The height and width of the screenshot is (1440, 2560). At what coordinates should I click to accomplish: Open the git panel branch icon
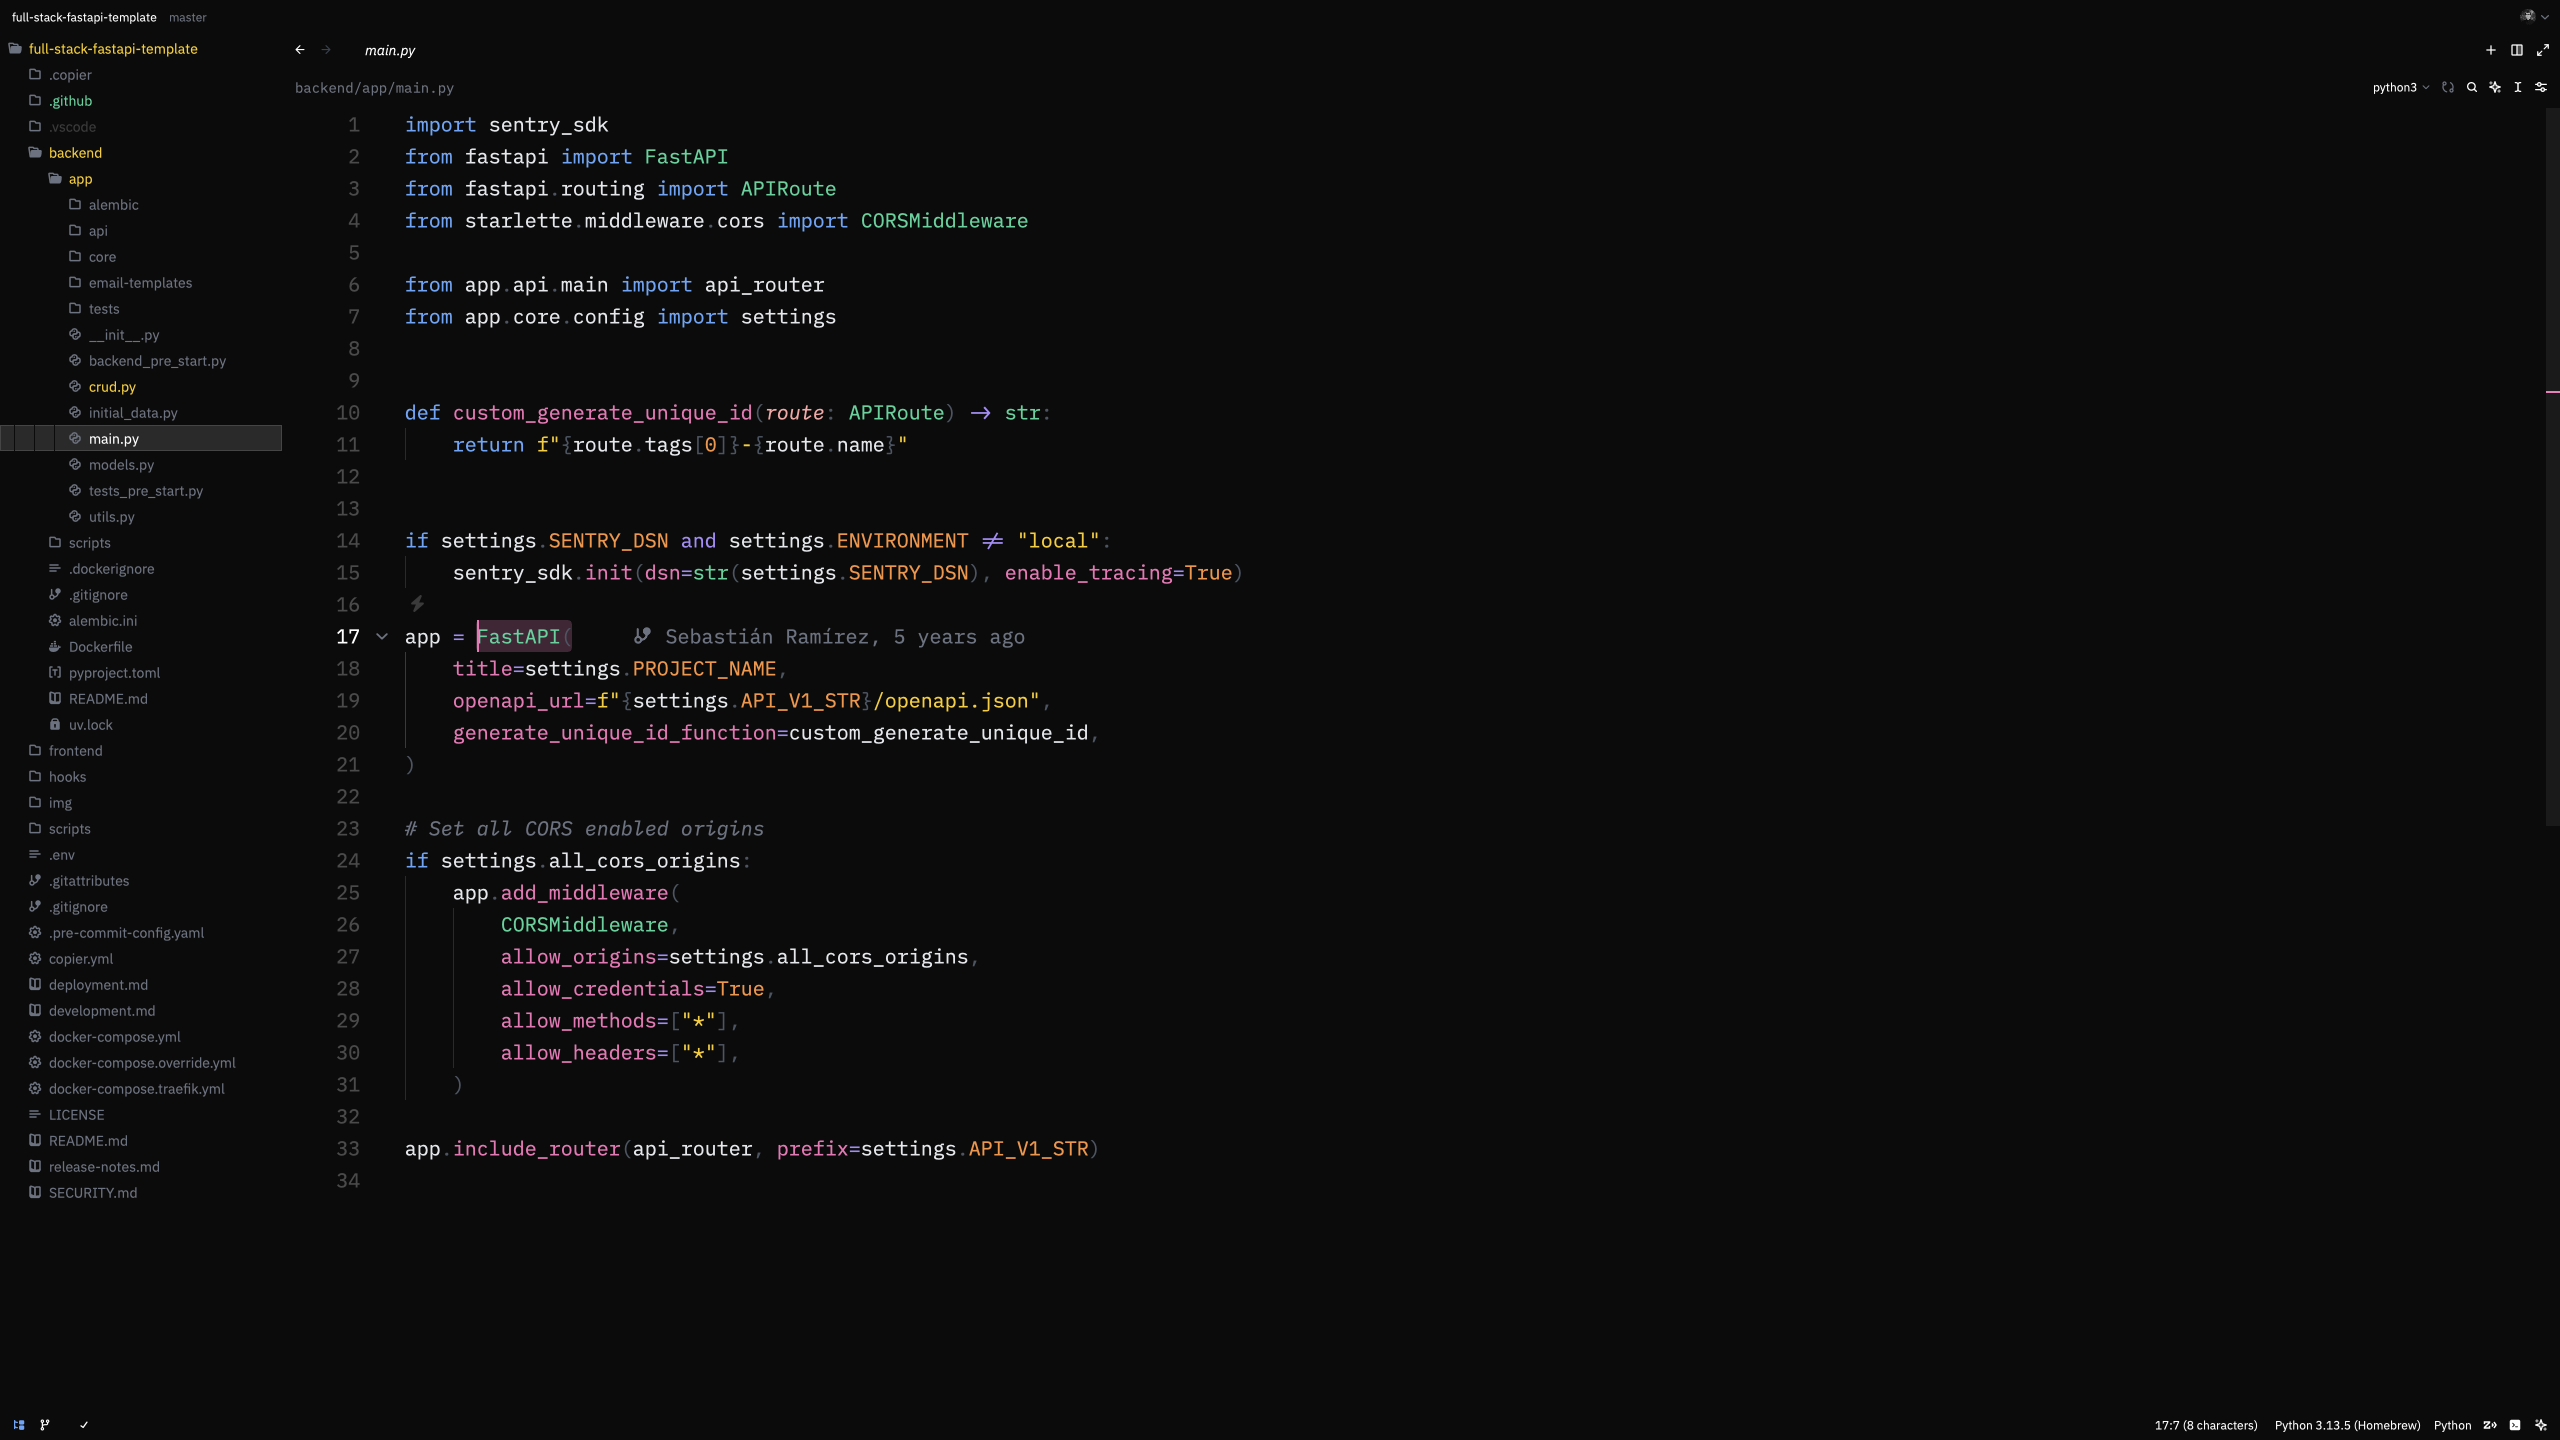coord(45,1425)
